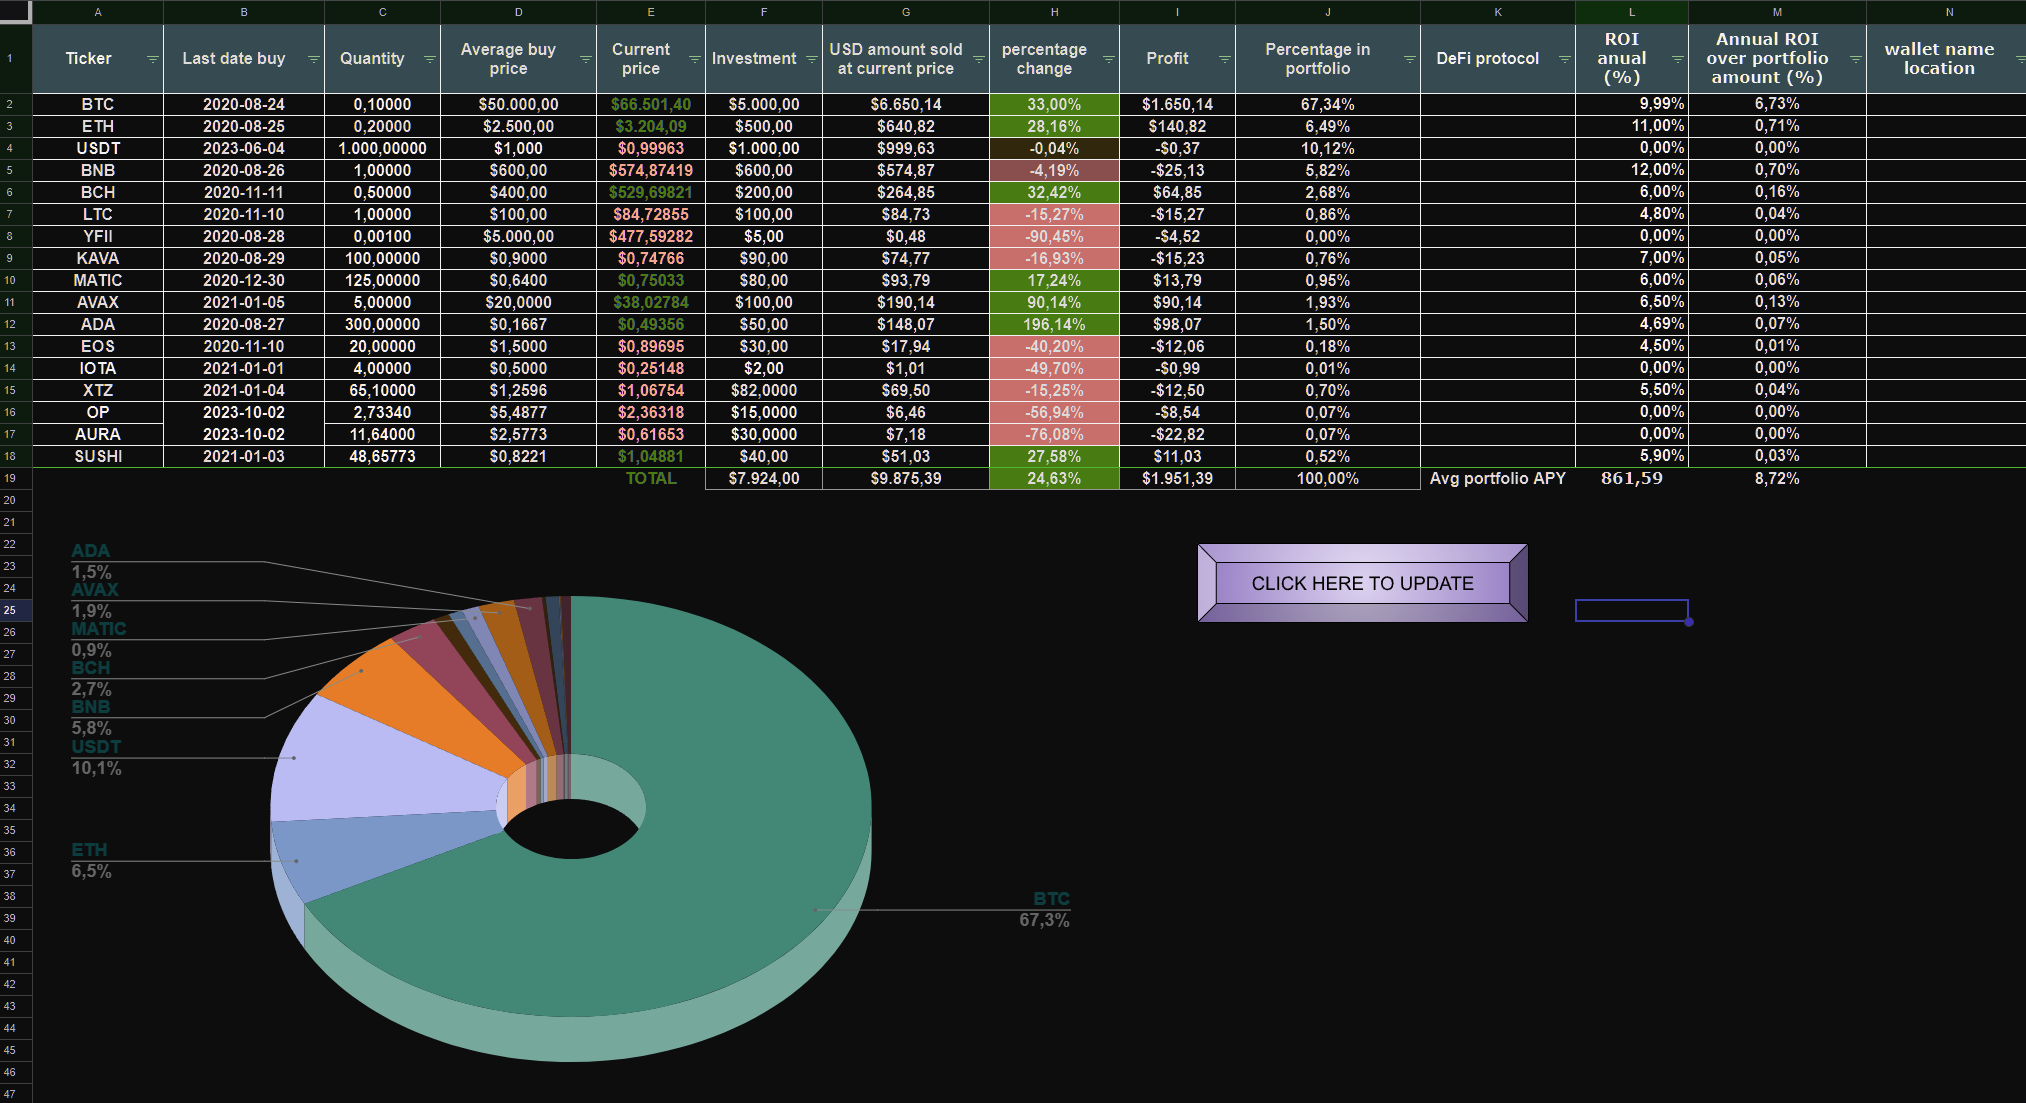
Task: Open the Investment column filter icon
Action: pos(811,59)
